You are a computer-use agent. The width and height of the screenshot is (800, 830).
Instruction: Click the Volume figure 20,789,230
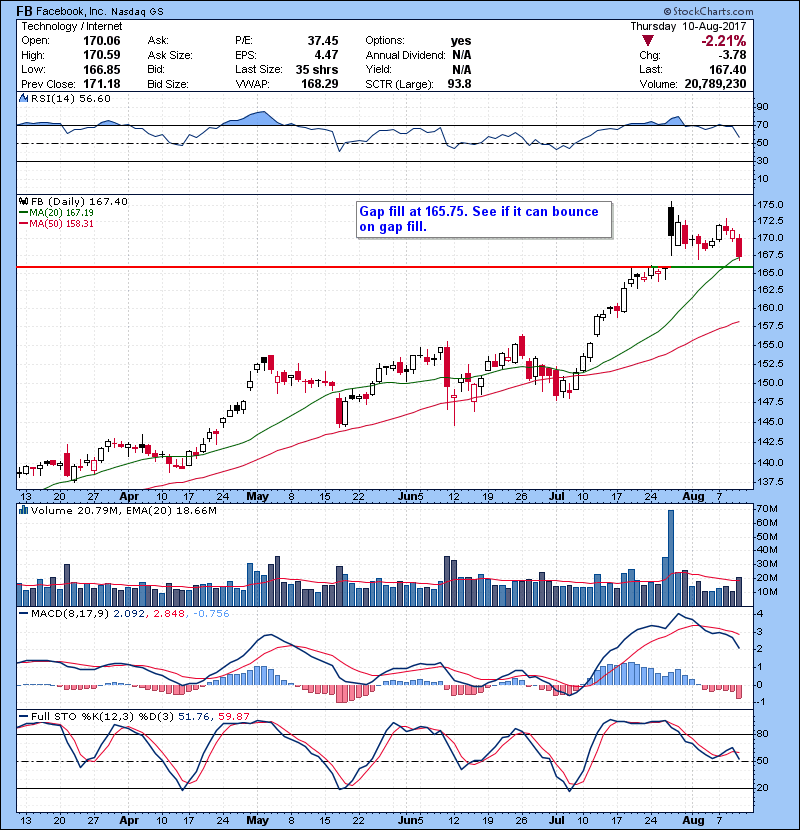coord(715,84)
